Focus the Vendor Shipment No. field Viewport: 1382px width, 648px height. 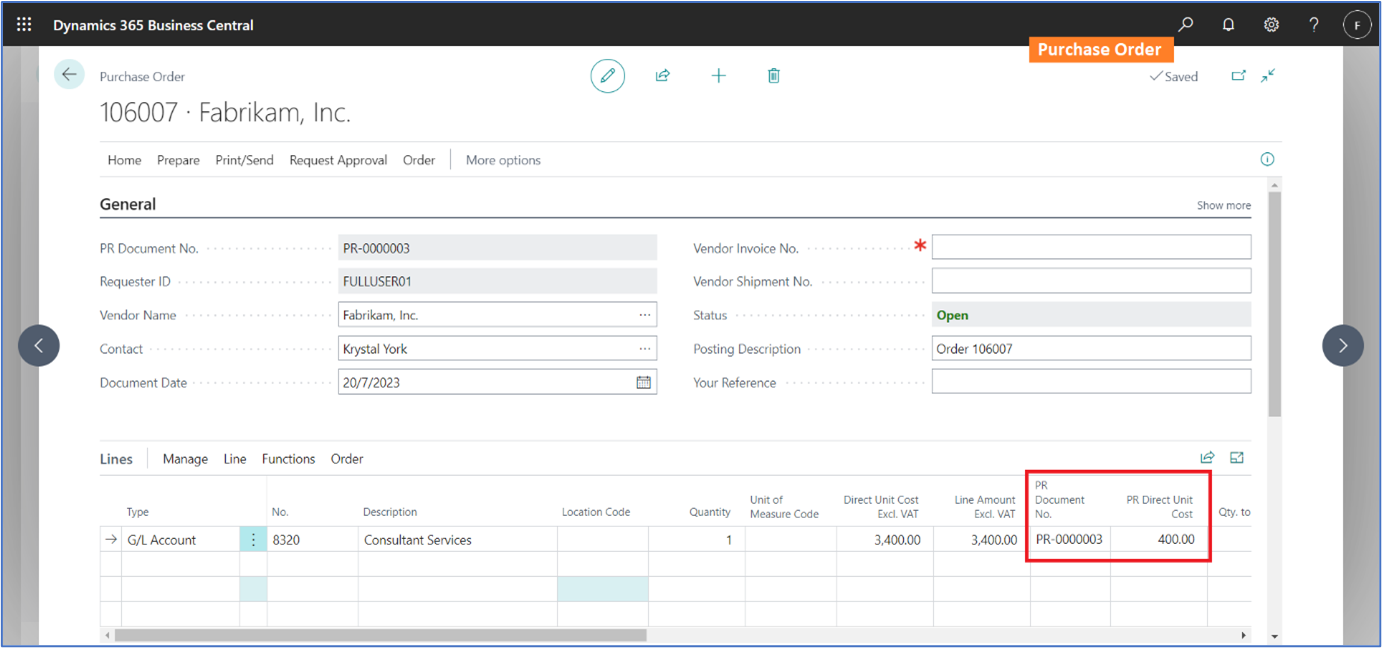click(1091, 281)
